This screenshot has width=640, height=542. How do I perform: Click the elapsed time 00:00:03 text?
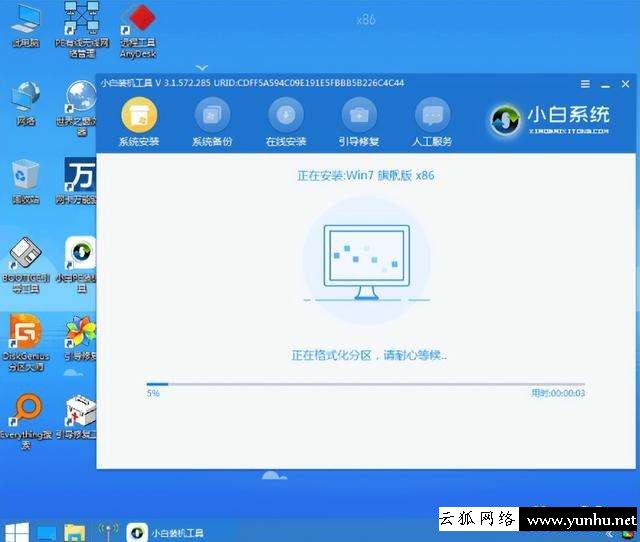(x=558, y=393)
